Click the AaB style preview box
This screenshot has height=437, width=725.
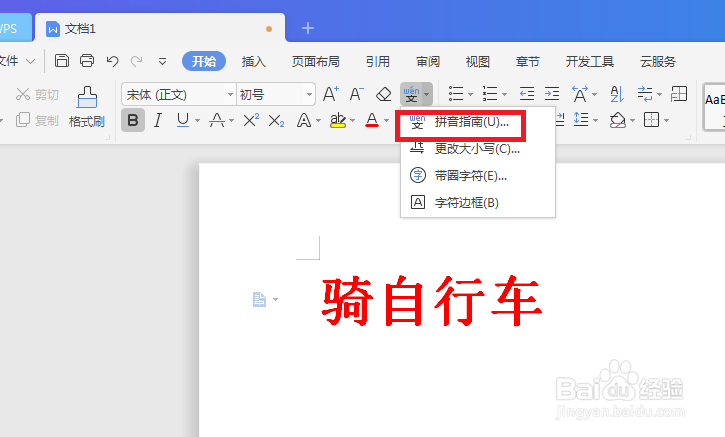coord(713,107)
